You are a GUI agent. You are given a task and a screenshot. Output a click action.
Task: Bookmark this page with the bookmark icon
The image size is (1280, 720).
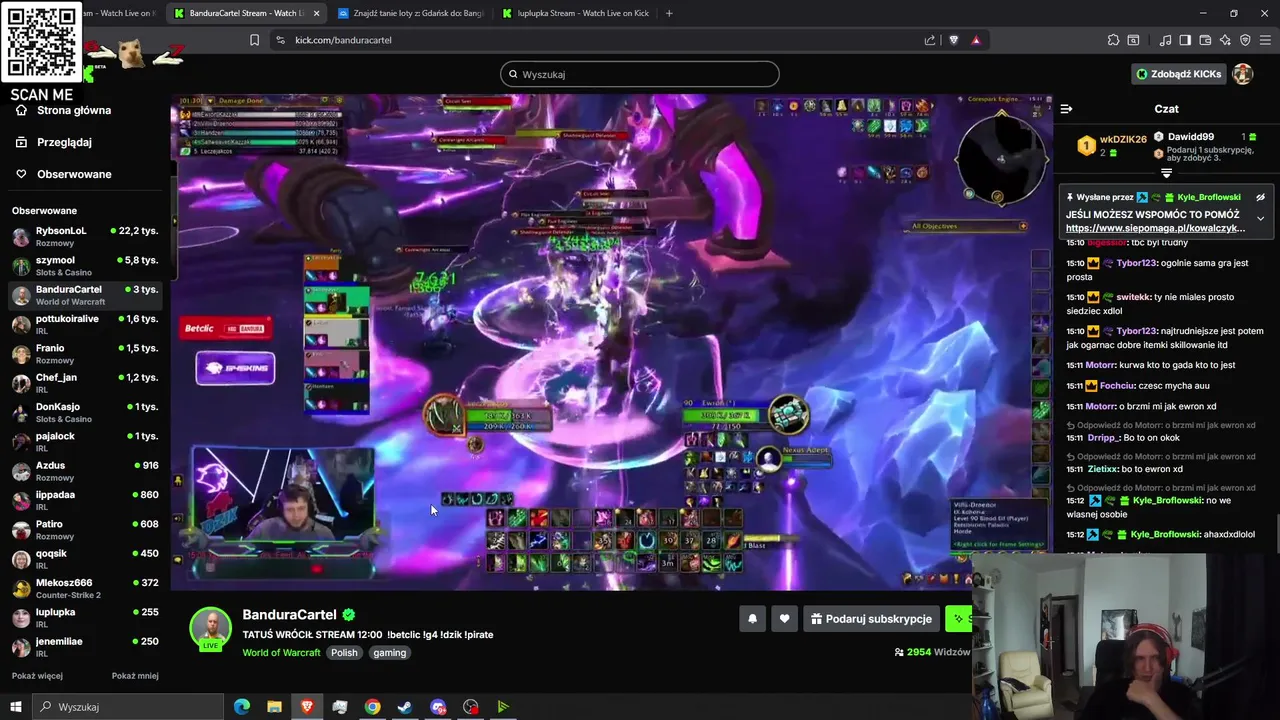point(254,40)
